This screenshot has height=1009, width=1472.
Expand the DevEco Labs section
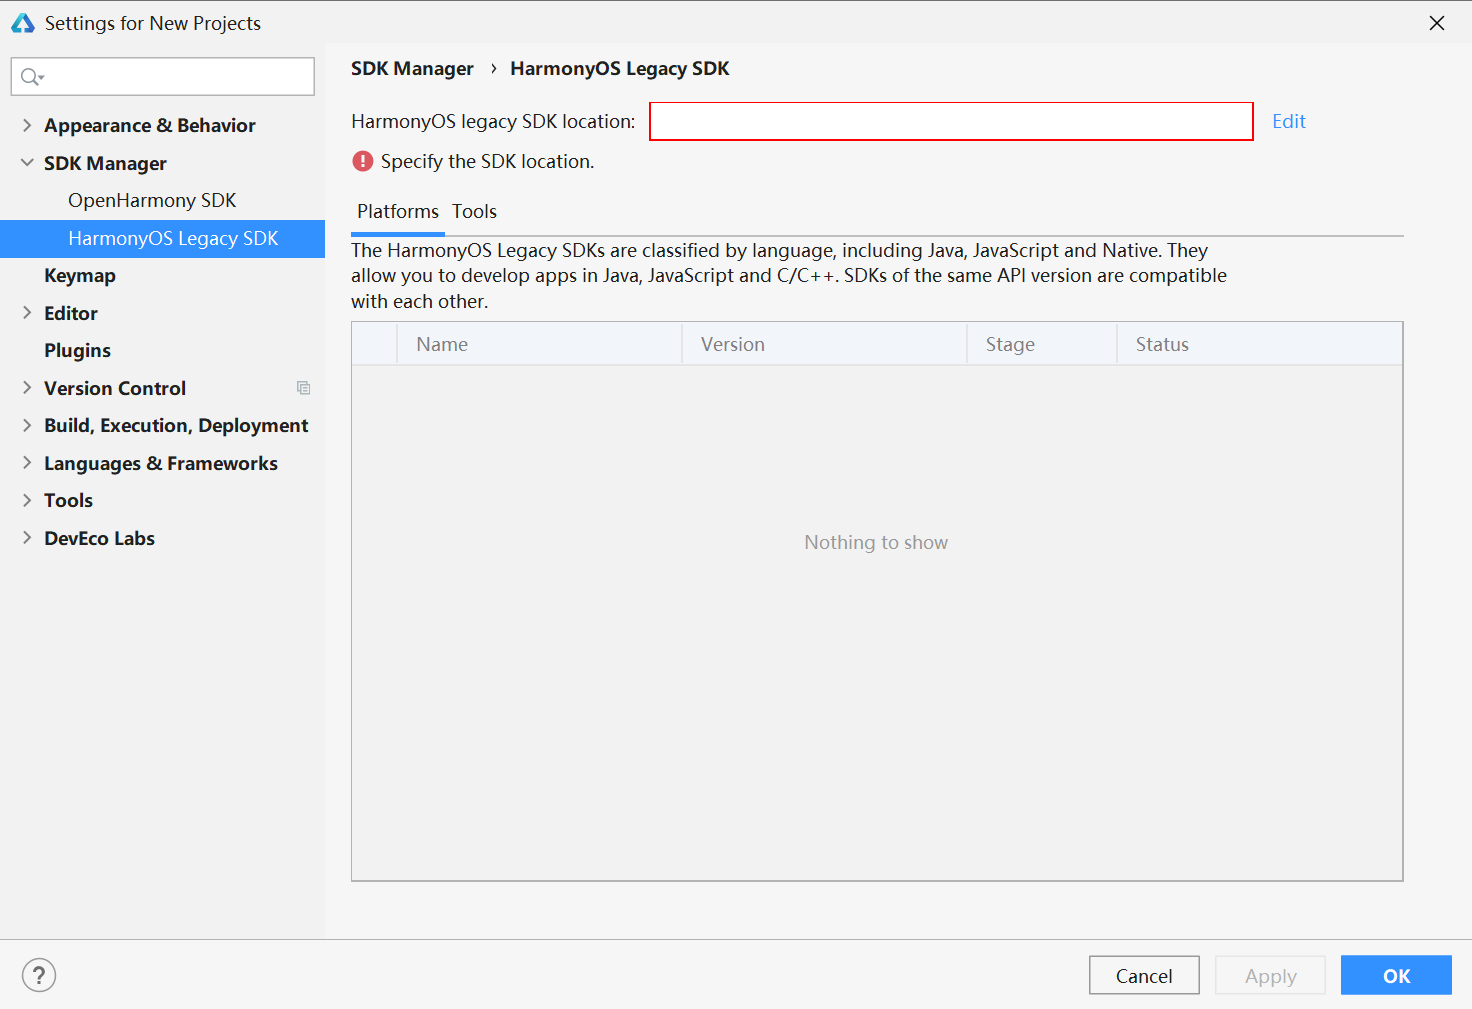pyautogui.click(x=27, y=538)
